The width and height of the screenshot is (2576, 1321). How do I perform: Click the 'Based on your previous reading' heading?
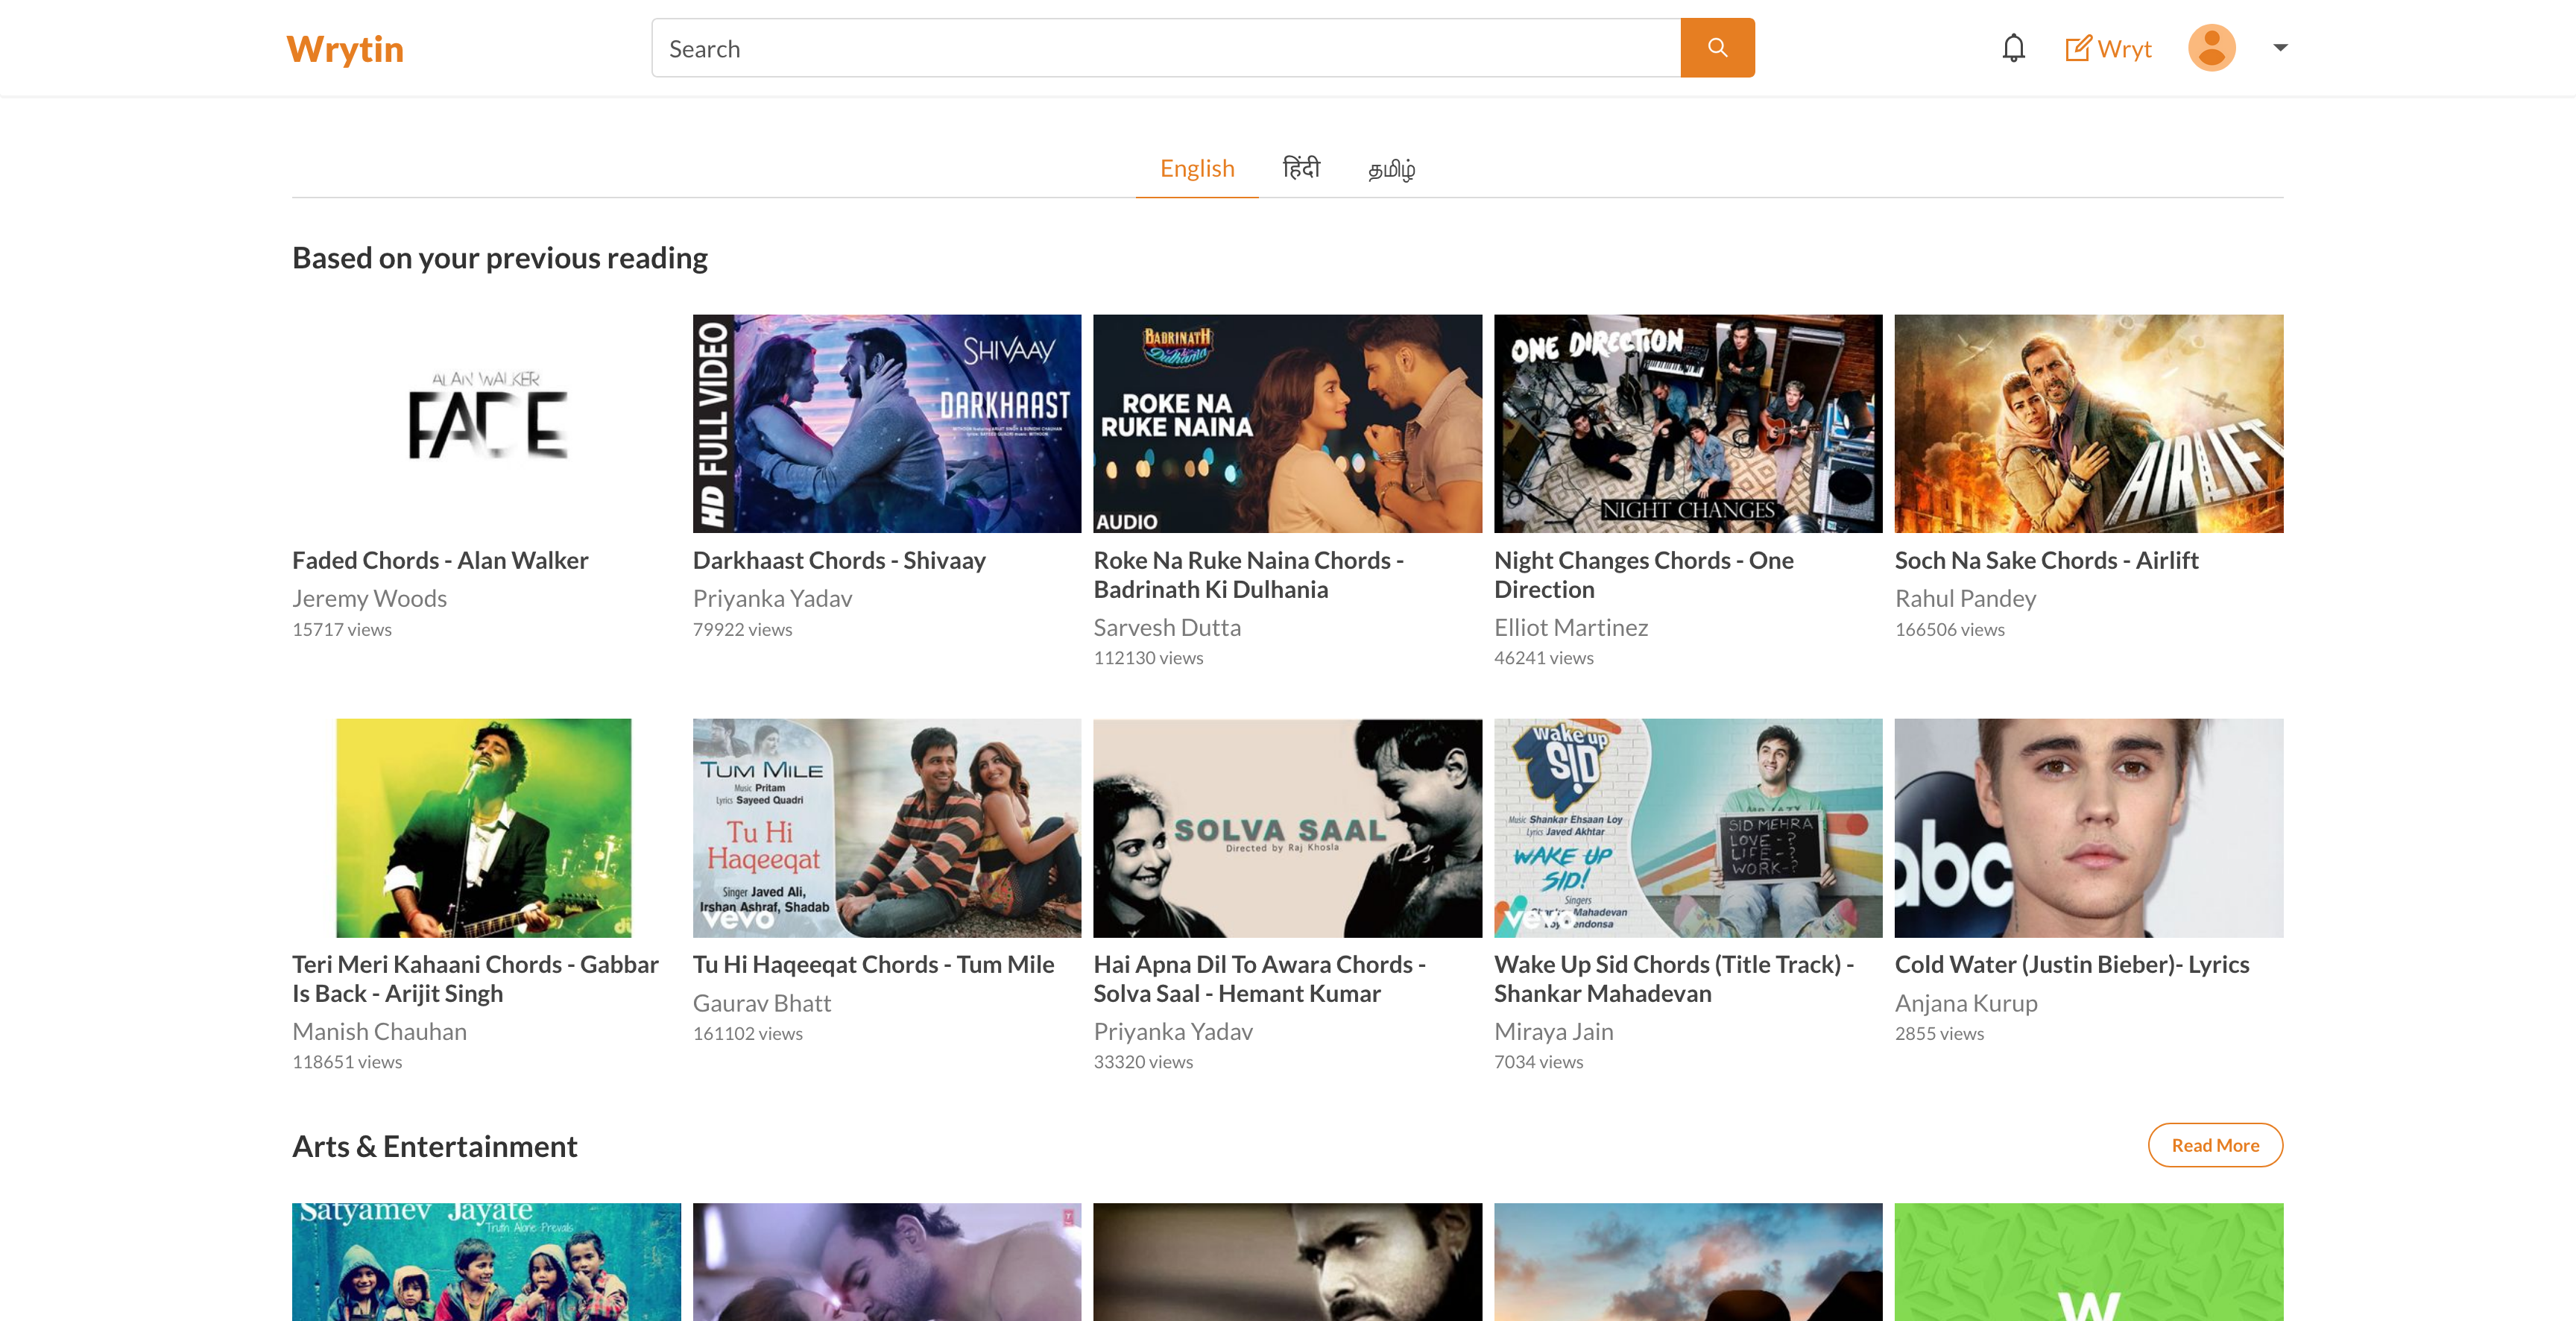(x=500, y=258)
